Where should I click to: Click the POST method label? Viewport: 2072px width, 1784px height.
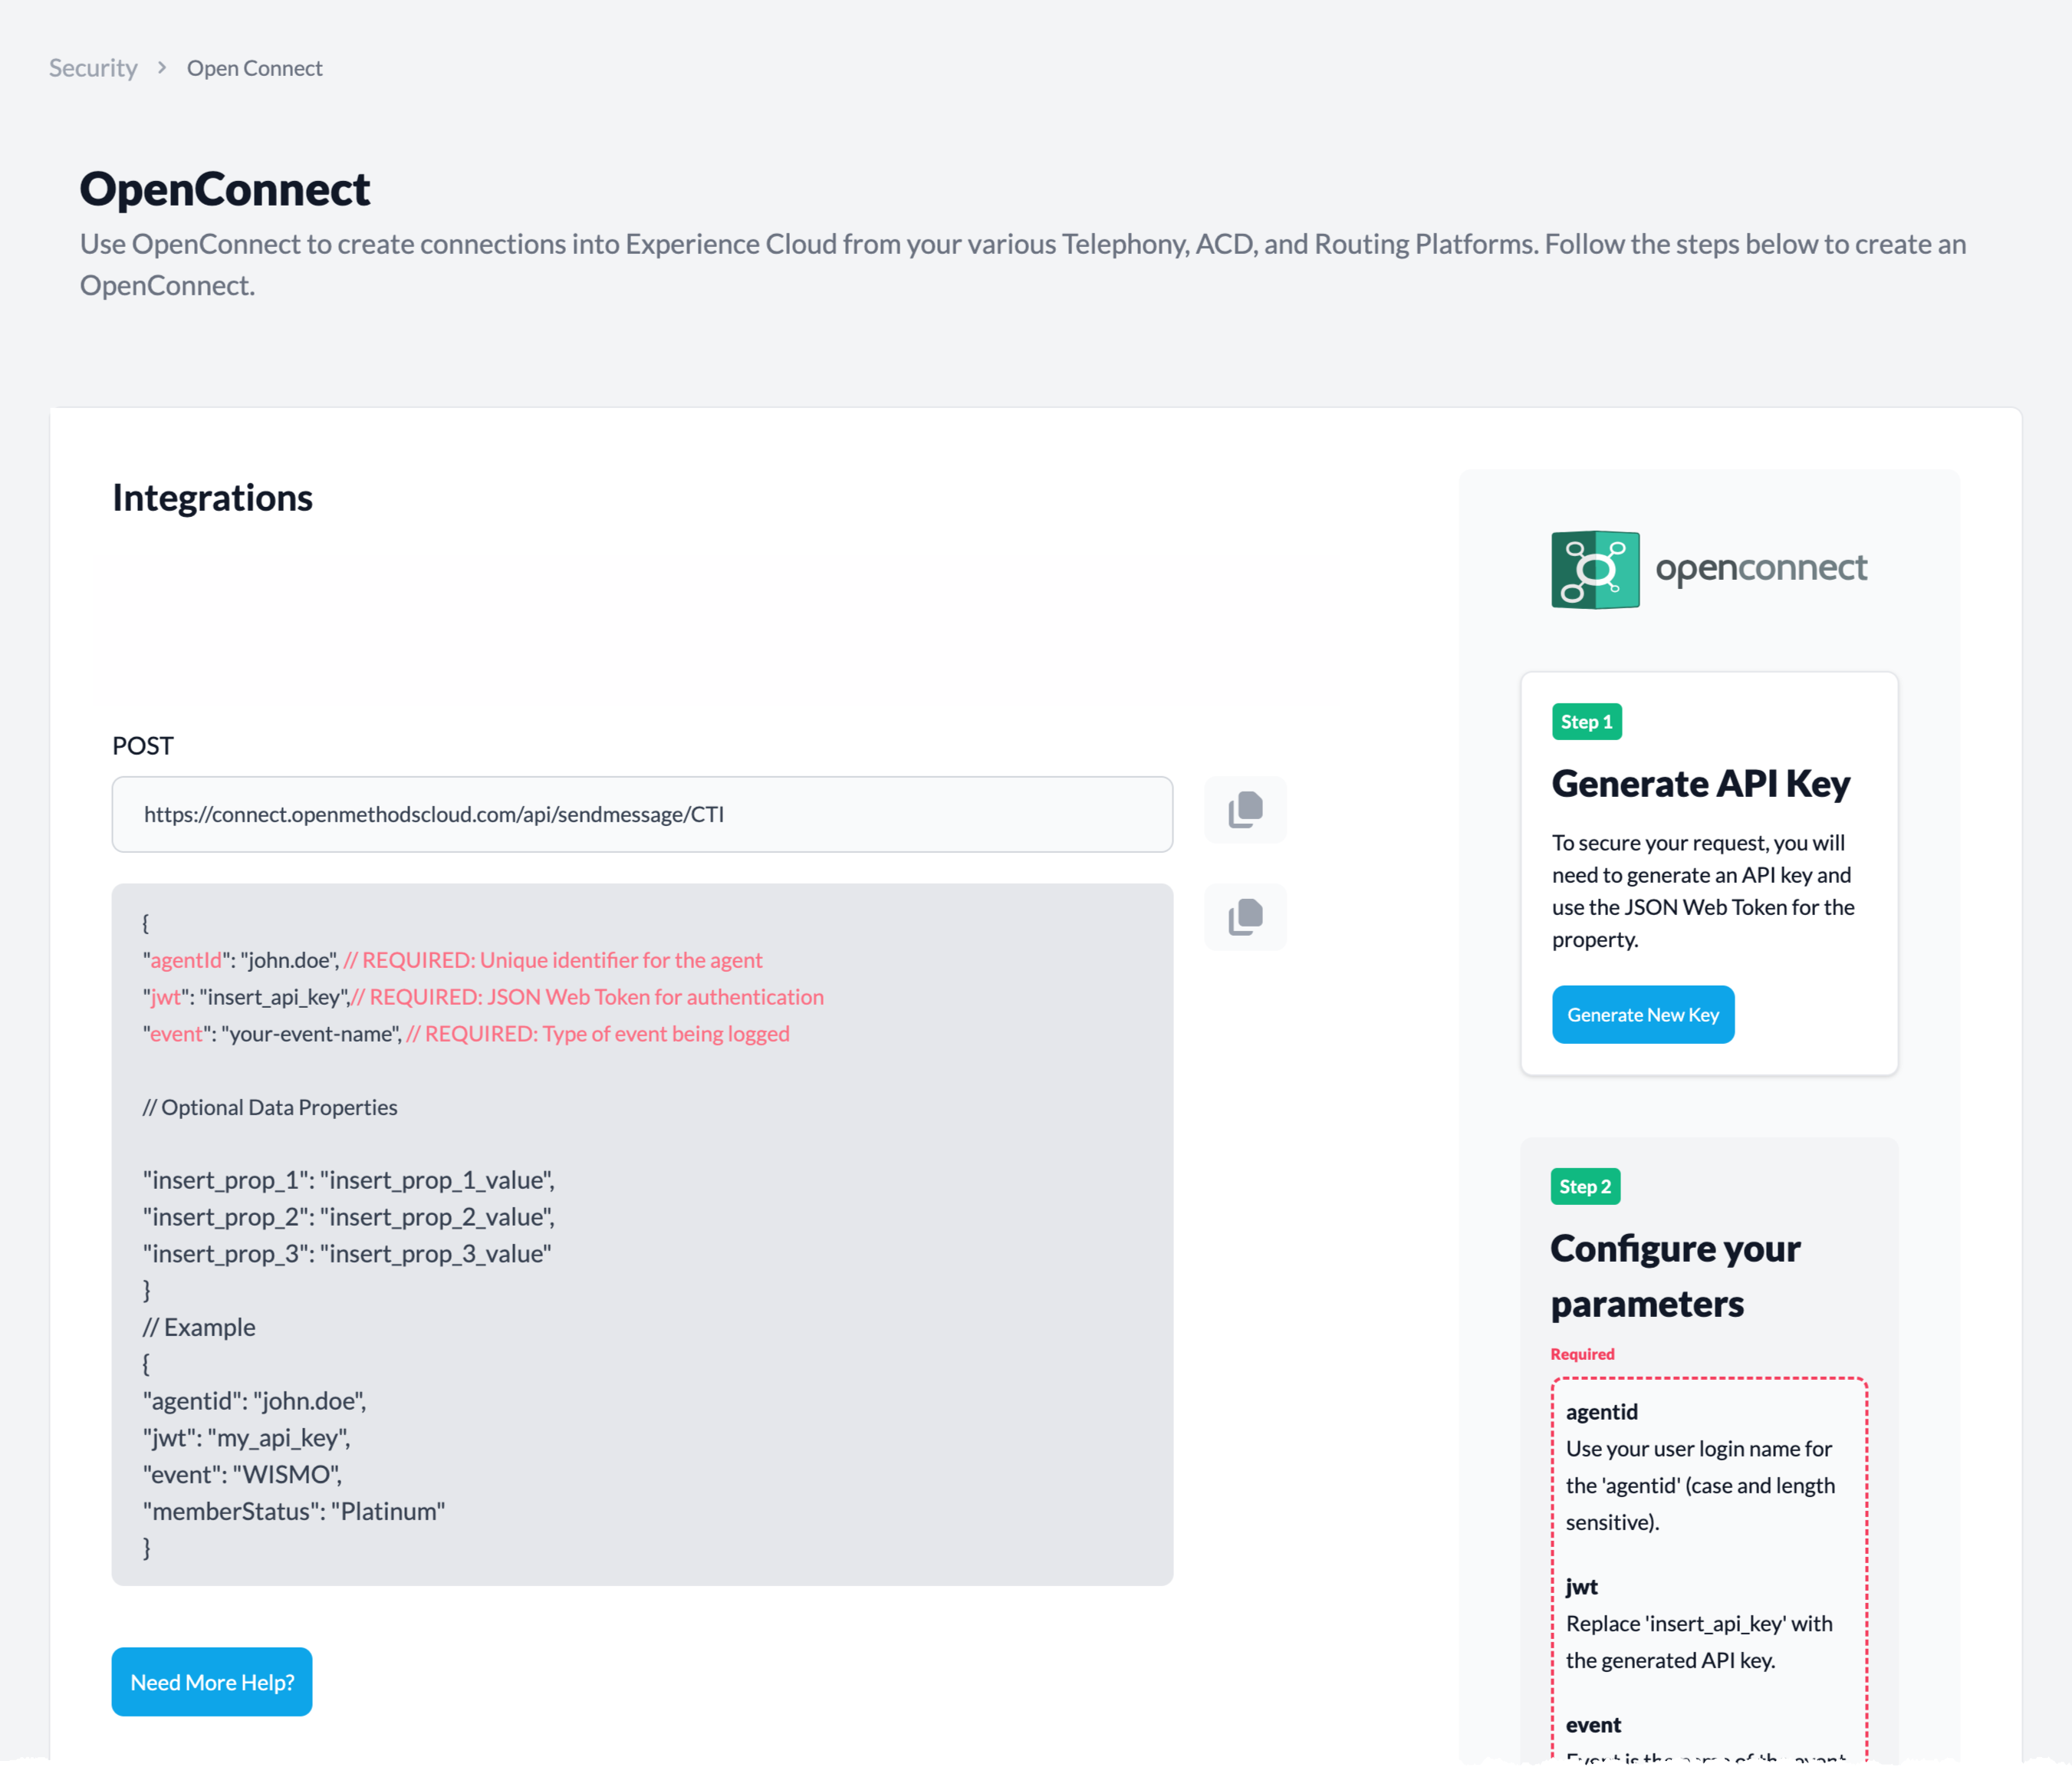pyautogui.click(x=143, y=746)
